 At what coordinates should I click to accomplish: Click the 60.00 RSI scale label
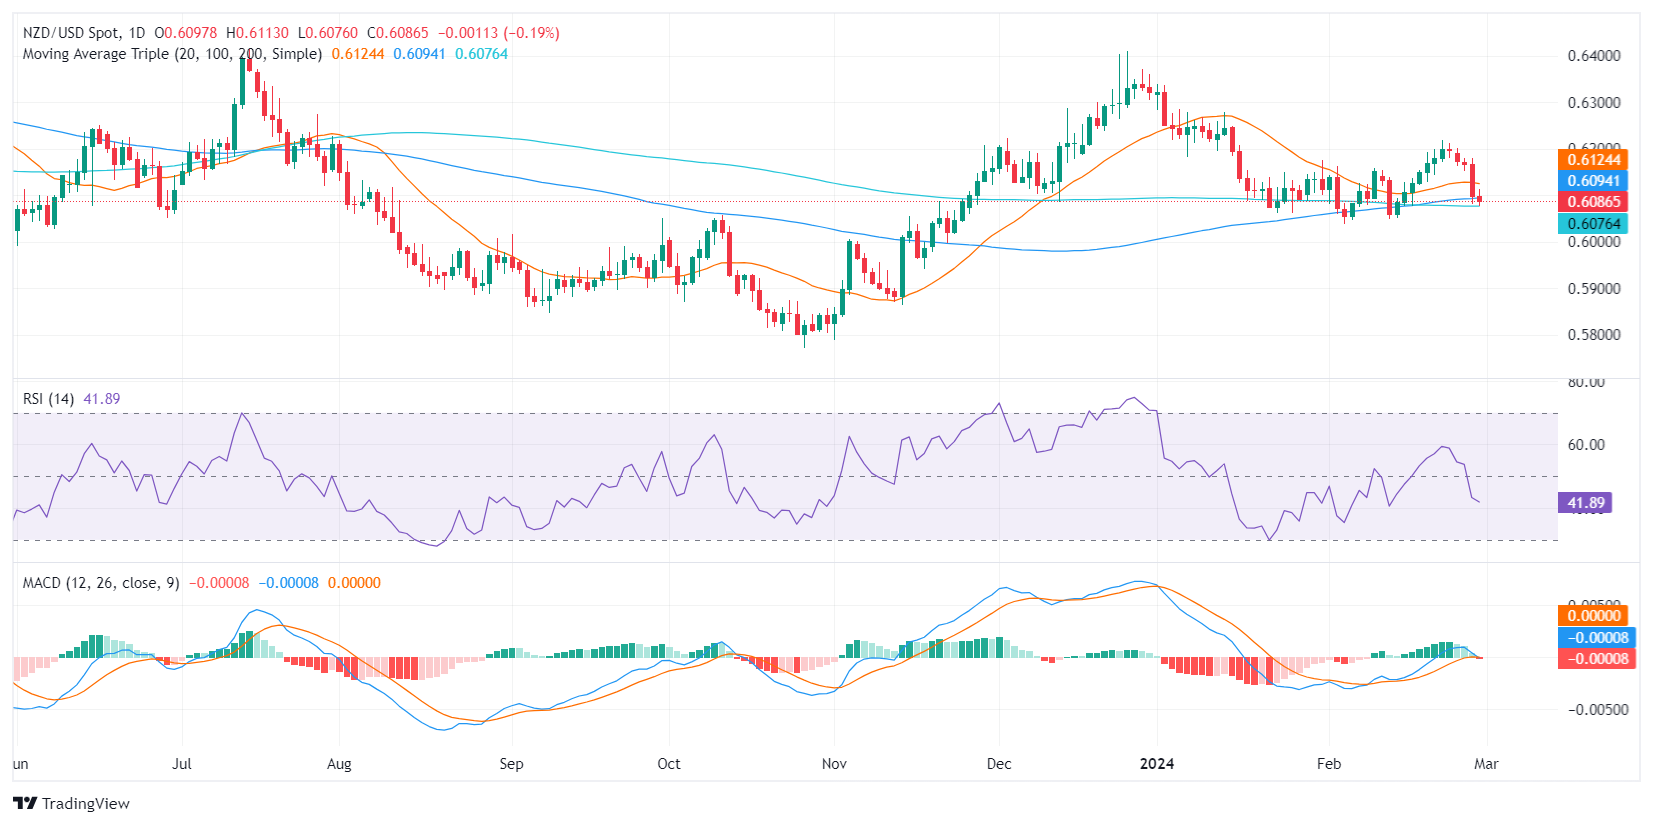coord(1586,445)
